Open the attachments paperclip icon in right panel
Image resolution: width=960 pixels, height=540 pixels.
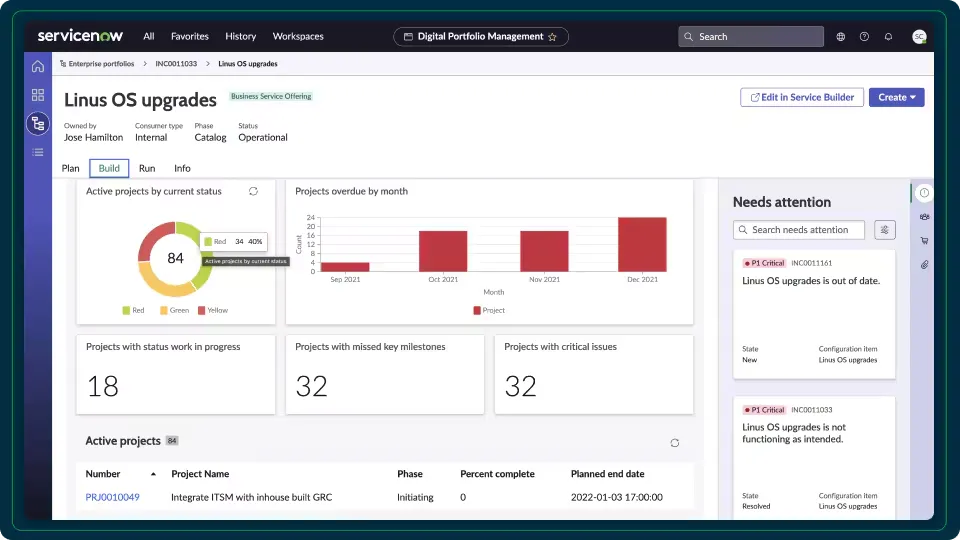tap(924, 265)
